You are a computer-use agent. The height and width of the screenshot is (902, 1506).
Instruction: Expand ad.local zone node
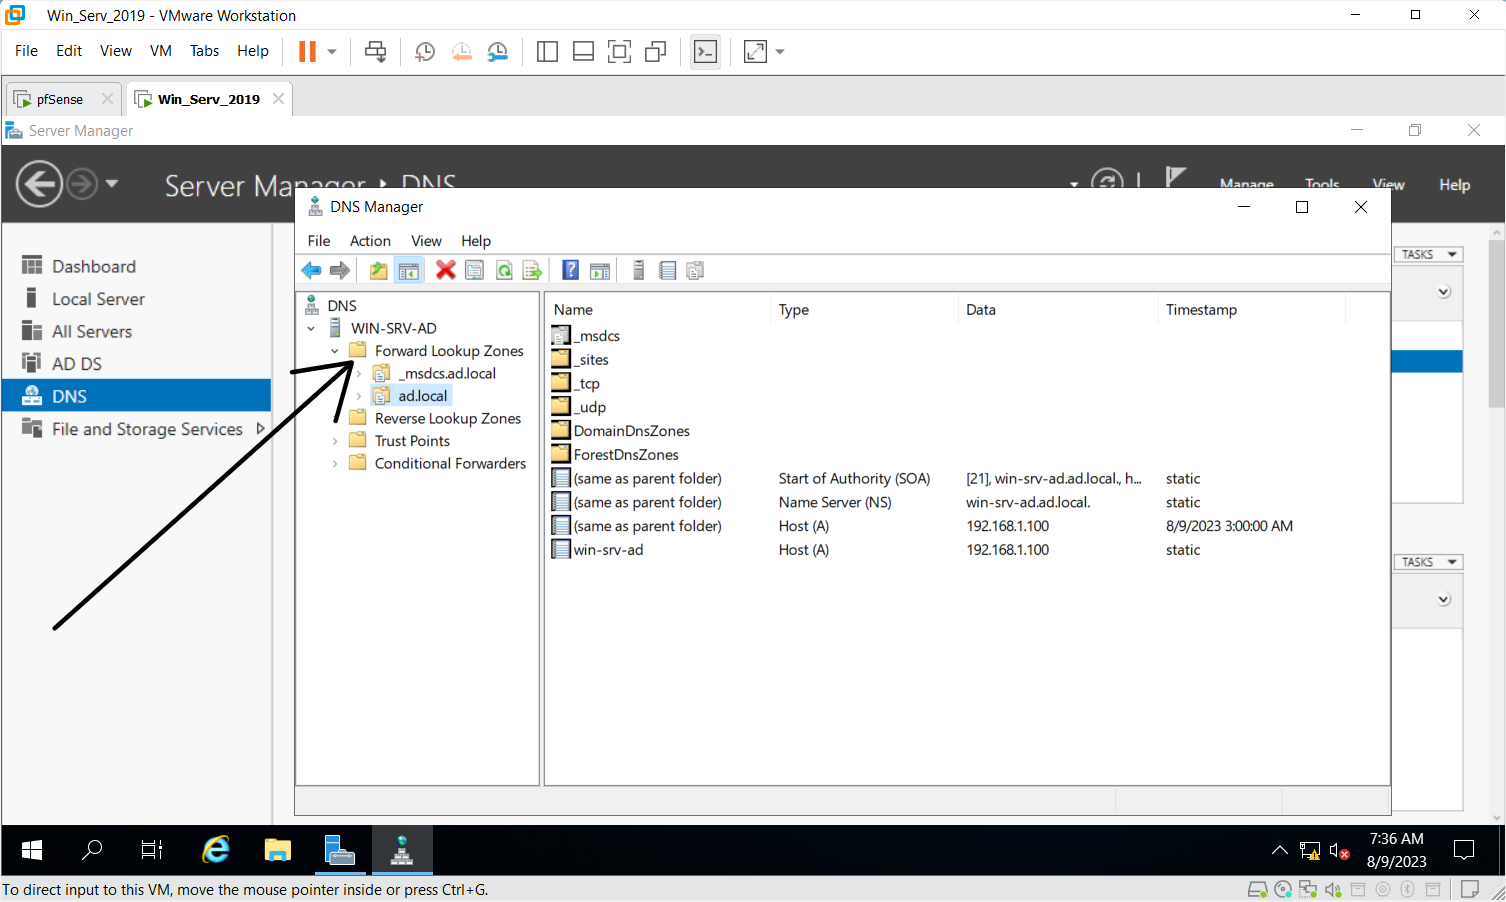click(x=359, y=396)
